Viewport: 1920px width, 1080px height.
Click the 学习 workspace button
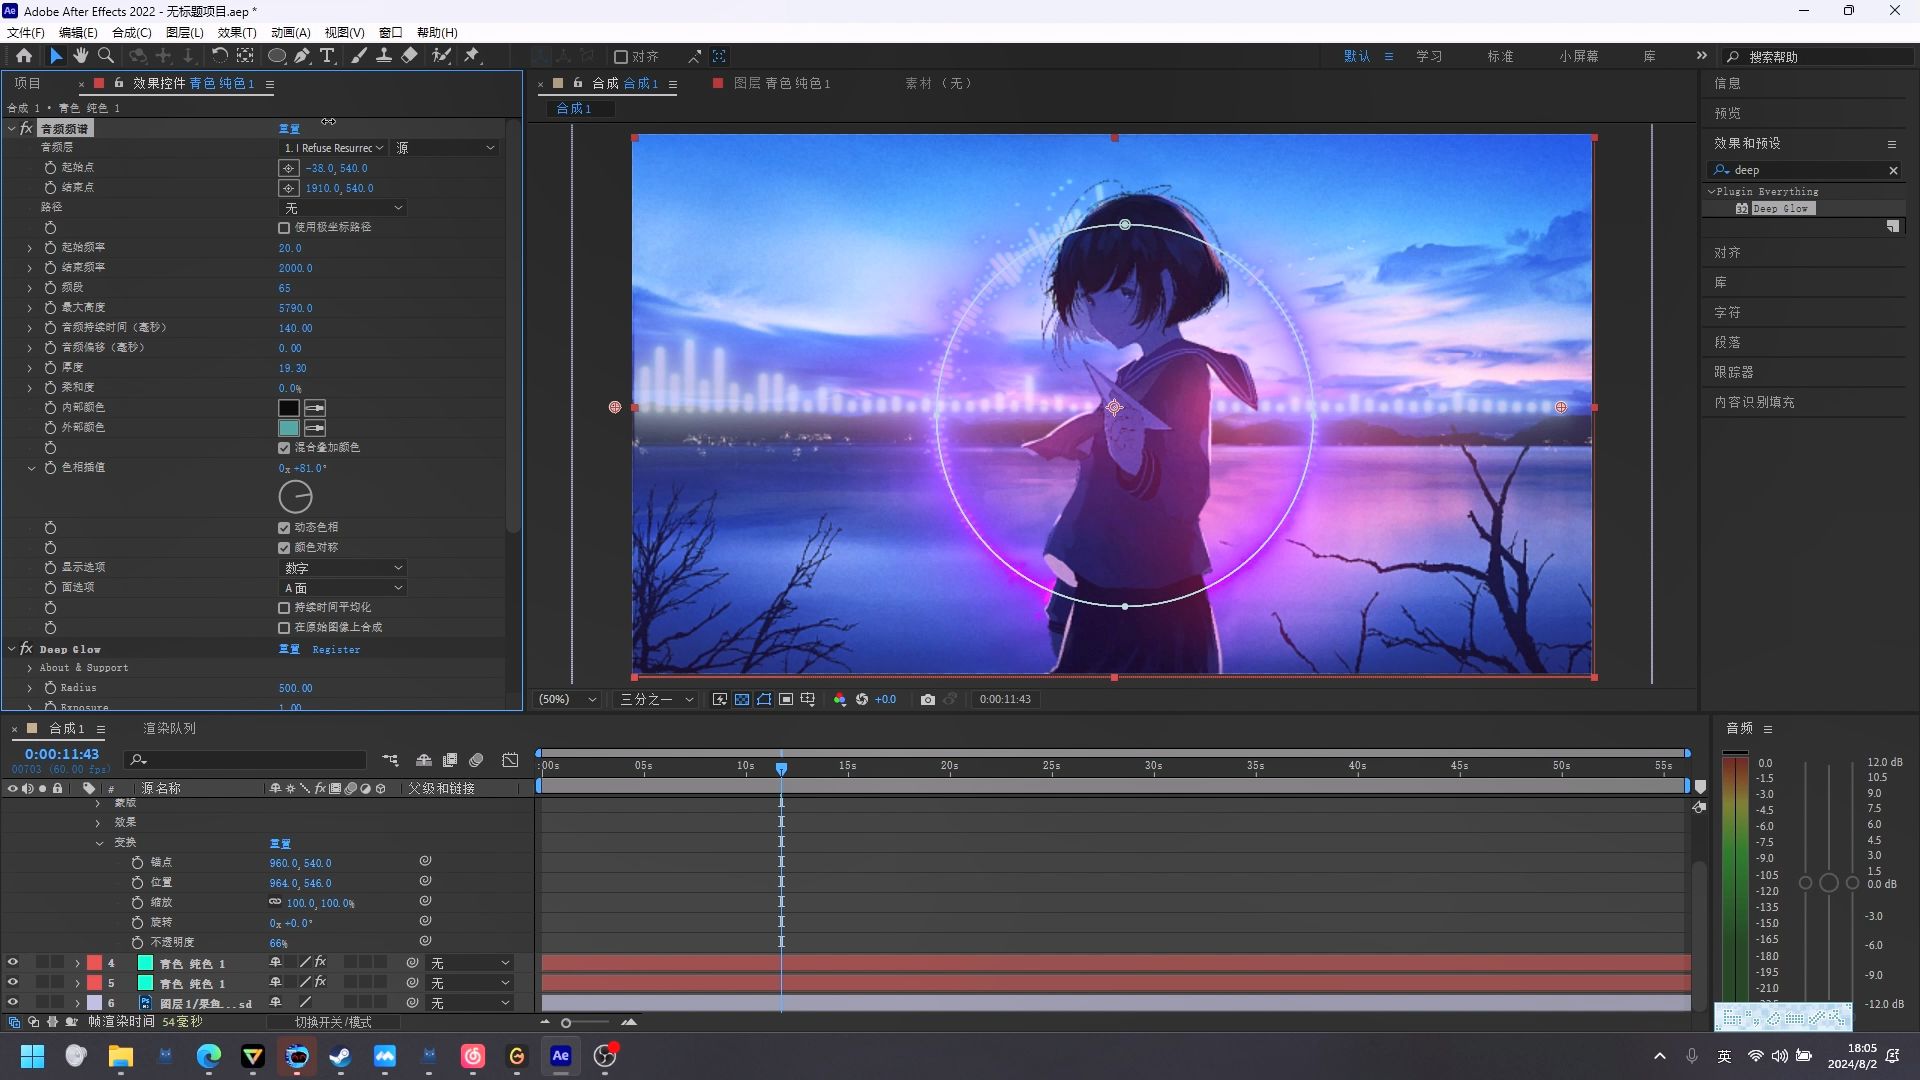click(x=1429, y=56)
